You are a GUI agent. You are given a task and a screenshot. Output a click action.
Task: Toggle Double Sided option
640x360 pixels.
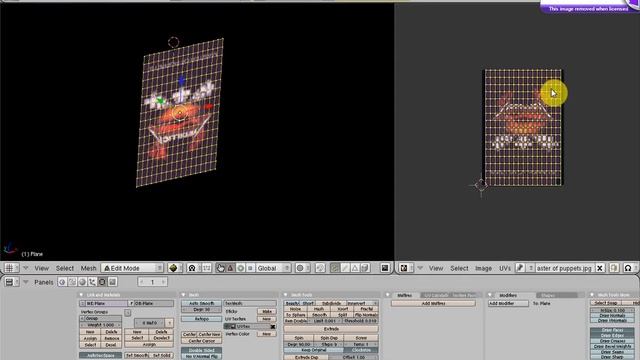pyautogui.click(x=202, y=350)
